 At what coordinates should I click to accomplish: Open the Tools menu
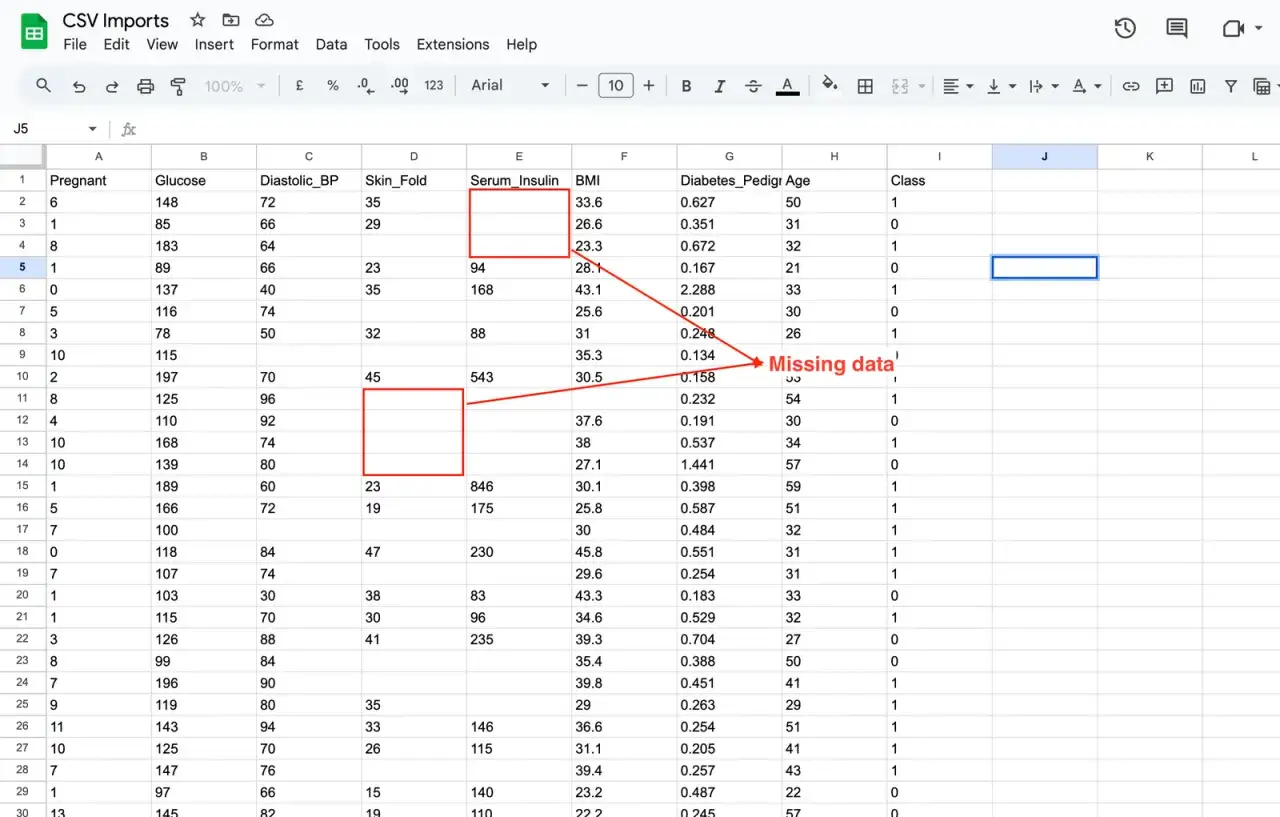[382, 44]
